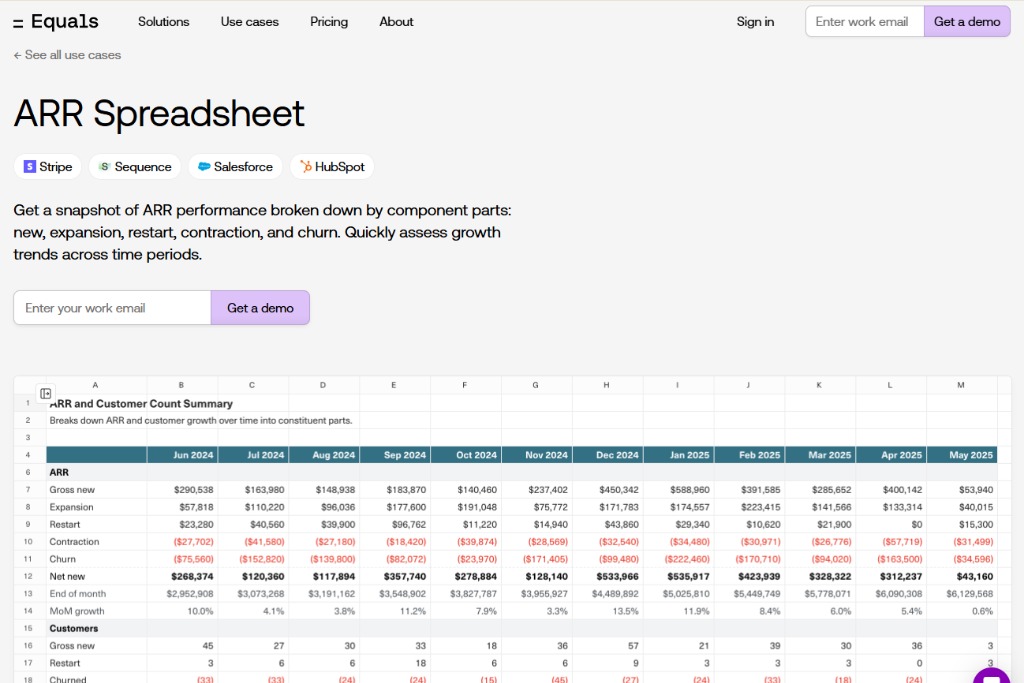Select the Jun 2024 header cell

point(182,455)
